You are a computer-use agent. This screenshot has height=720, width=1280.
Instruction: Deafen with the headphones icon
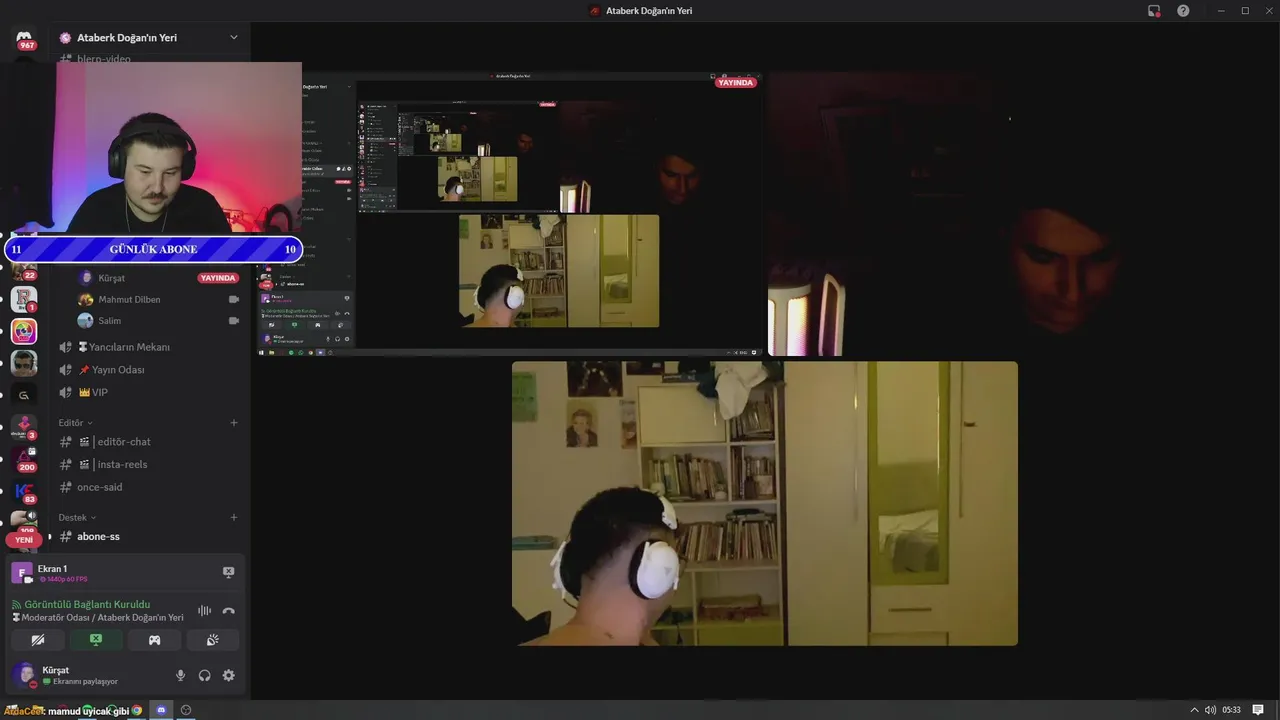pos(204,675)
